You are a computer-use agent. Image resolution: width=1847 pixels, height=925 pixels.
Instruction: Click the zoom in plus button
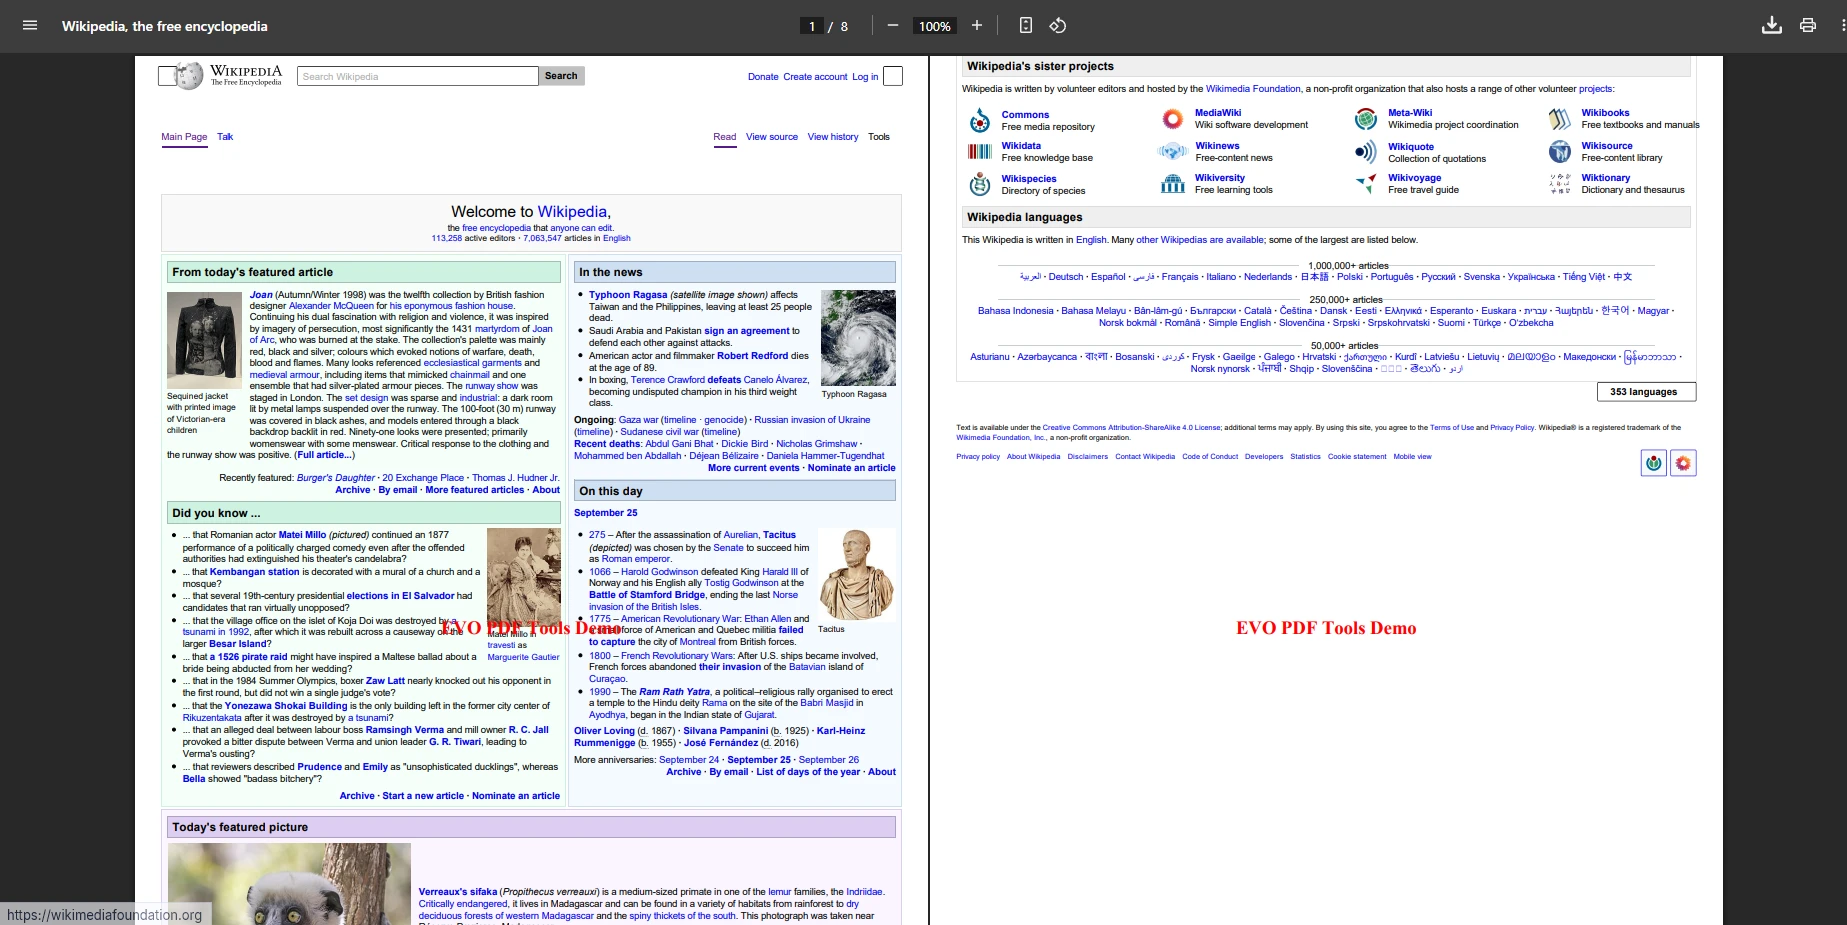coord(977,26)
